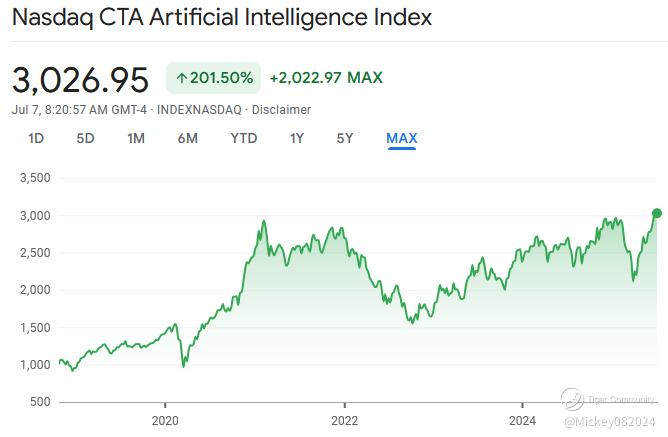The image size is (668, 437).
Task: Click the Tiger Community watermark logo
Action: coord(572,400)
